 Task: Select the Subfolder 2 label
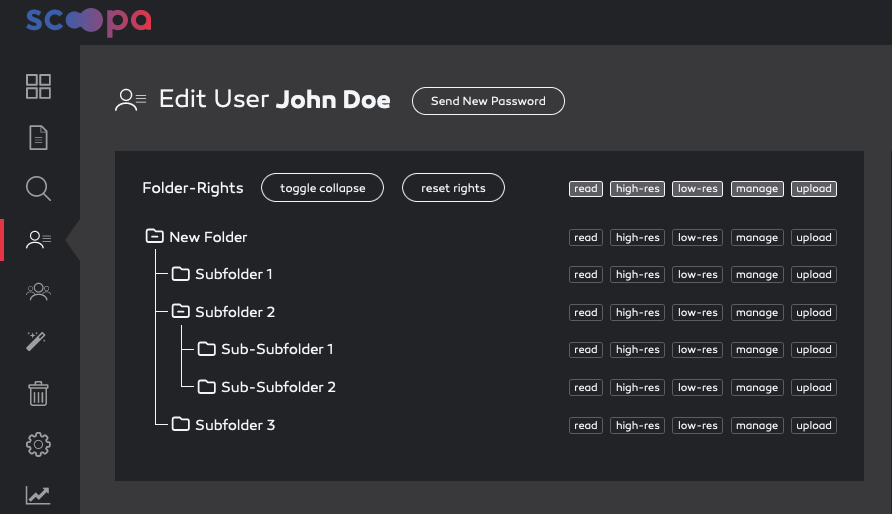[x=235, y=312]
